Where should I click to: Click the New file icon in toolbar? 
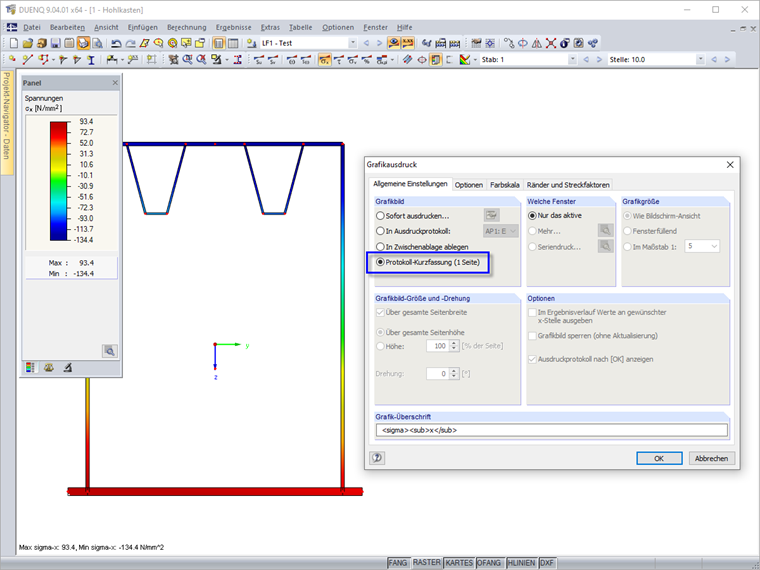[14, 43]
